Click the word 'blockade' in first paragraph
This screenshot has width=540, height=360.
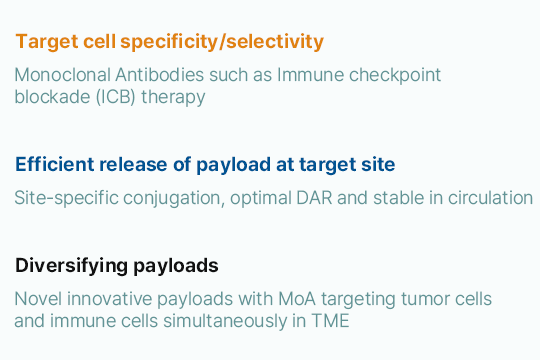tap(52, 97)
